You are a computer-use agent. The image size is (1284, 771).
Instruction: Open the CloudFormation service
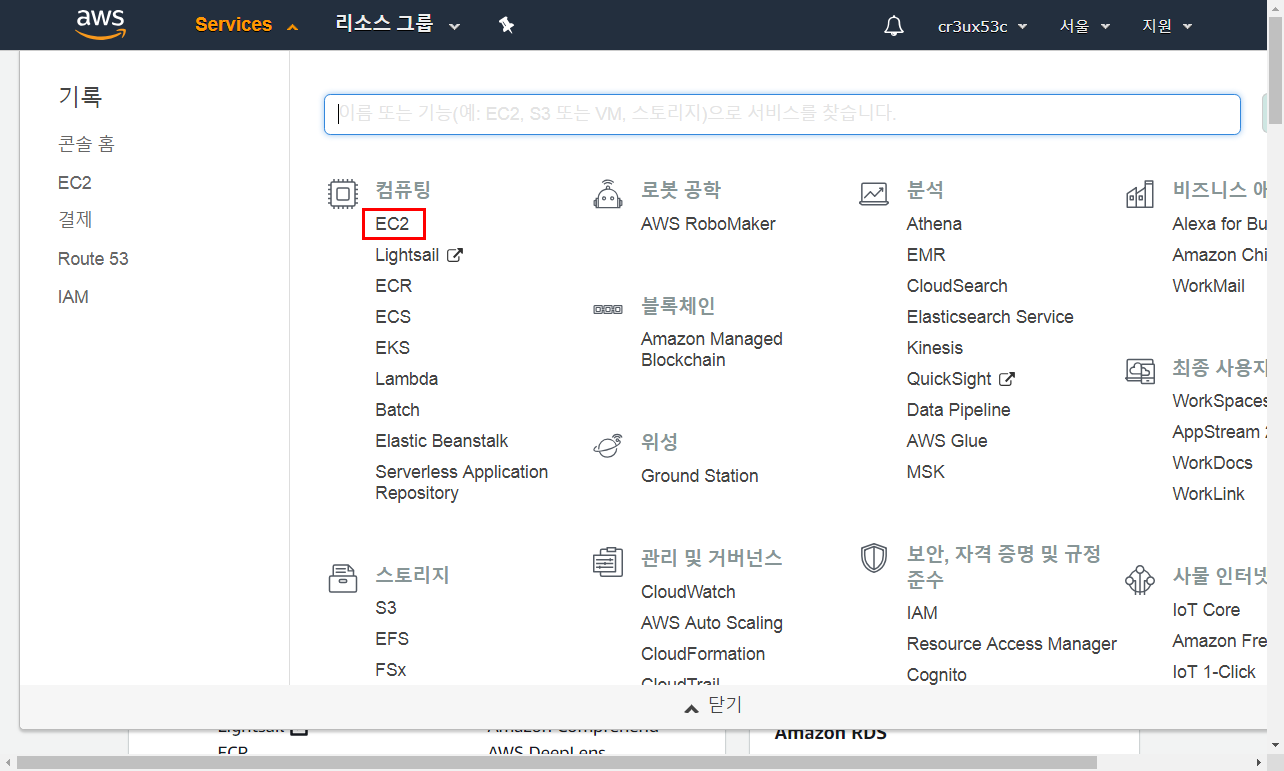[703, 654]
